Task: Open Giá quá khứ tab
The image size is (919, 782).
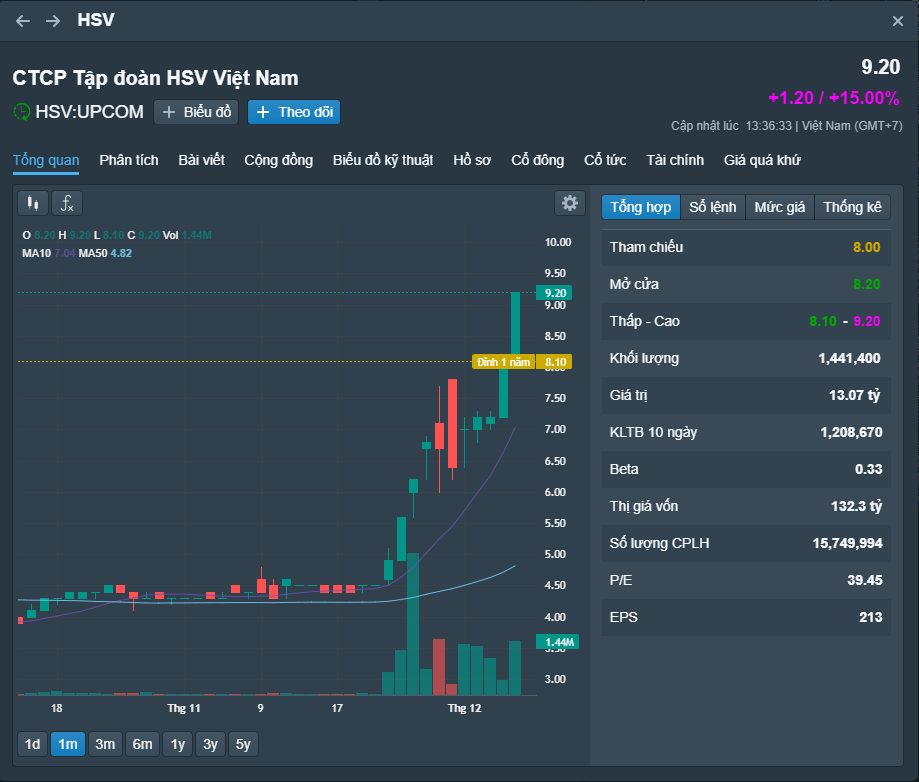Action: pyautogui.click(x=762, y=160)
